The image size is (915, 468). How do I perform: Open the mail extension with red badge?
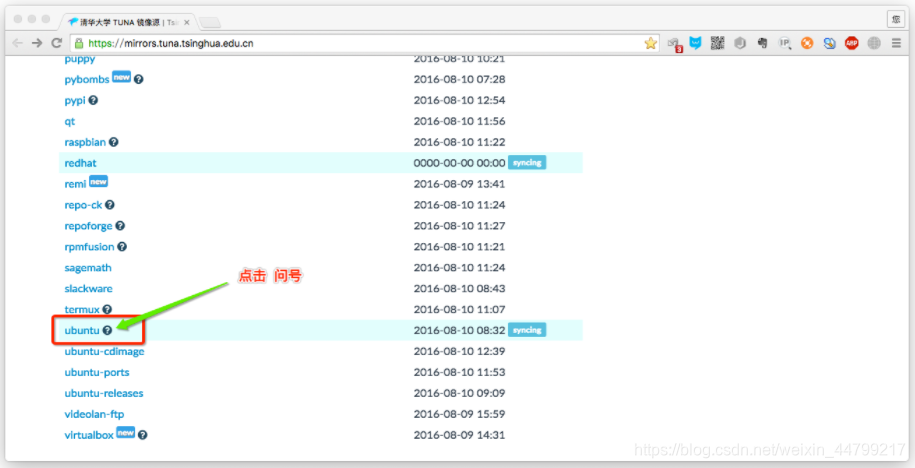(x=675, y=44)
